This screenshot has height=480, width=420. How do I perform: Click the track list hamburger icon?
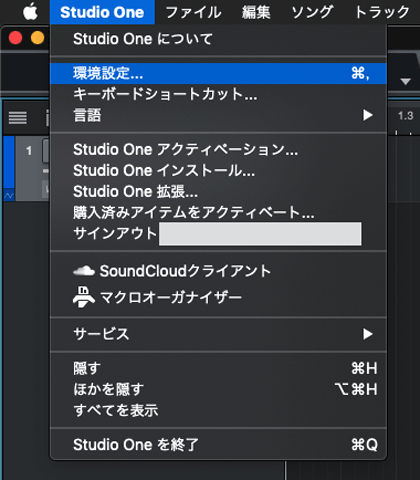coord(18,118)
